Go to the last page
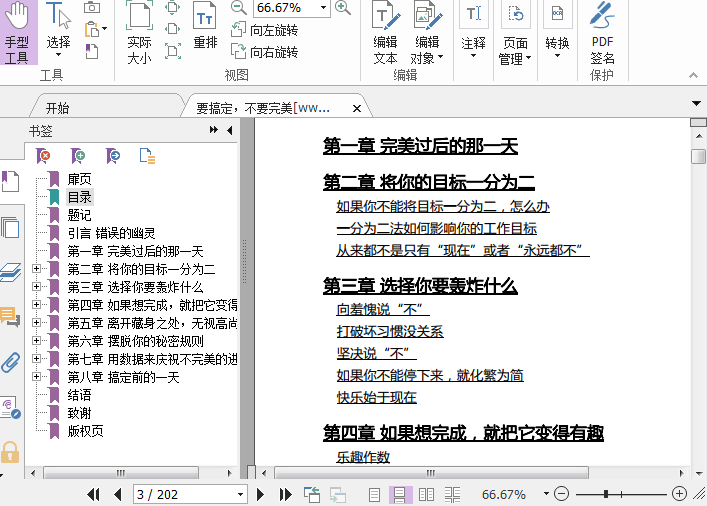The width and height of the screenshot is (707, 506). (285, 494)
